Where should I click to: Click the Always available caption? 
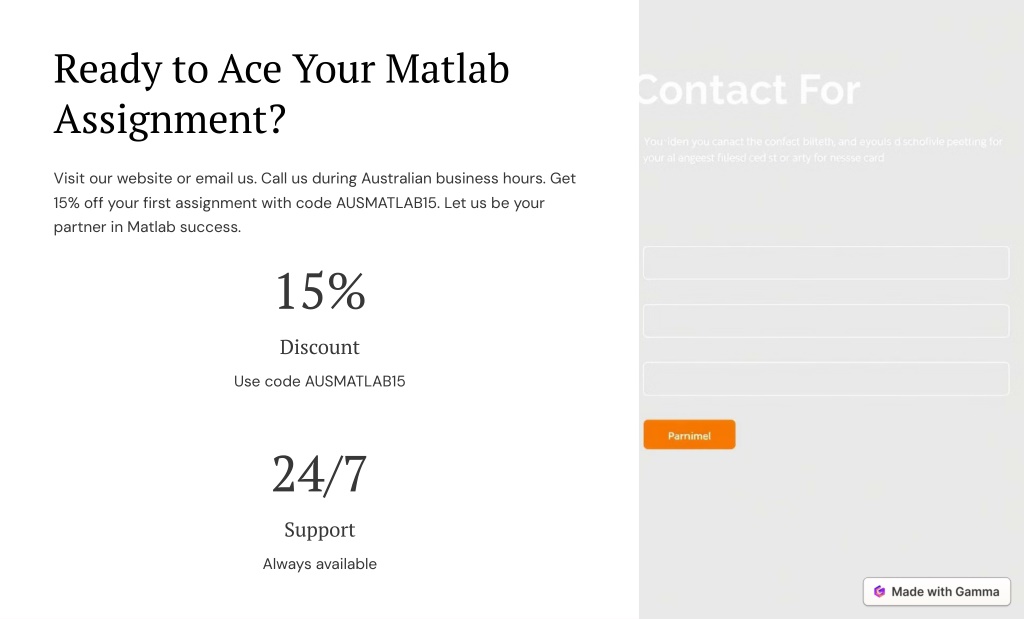tap(319, 564)
